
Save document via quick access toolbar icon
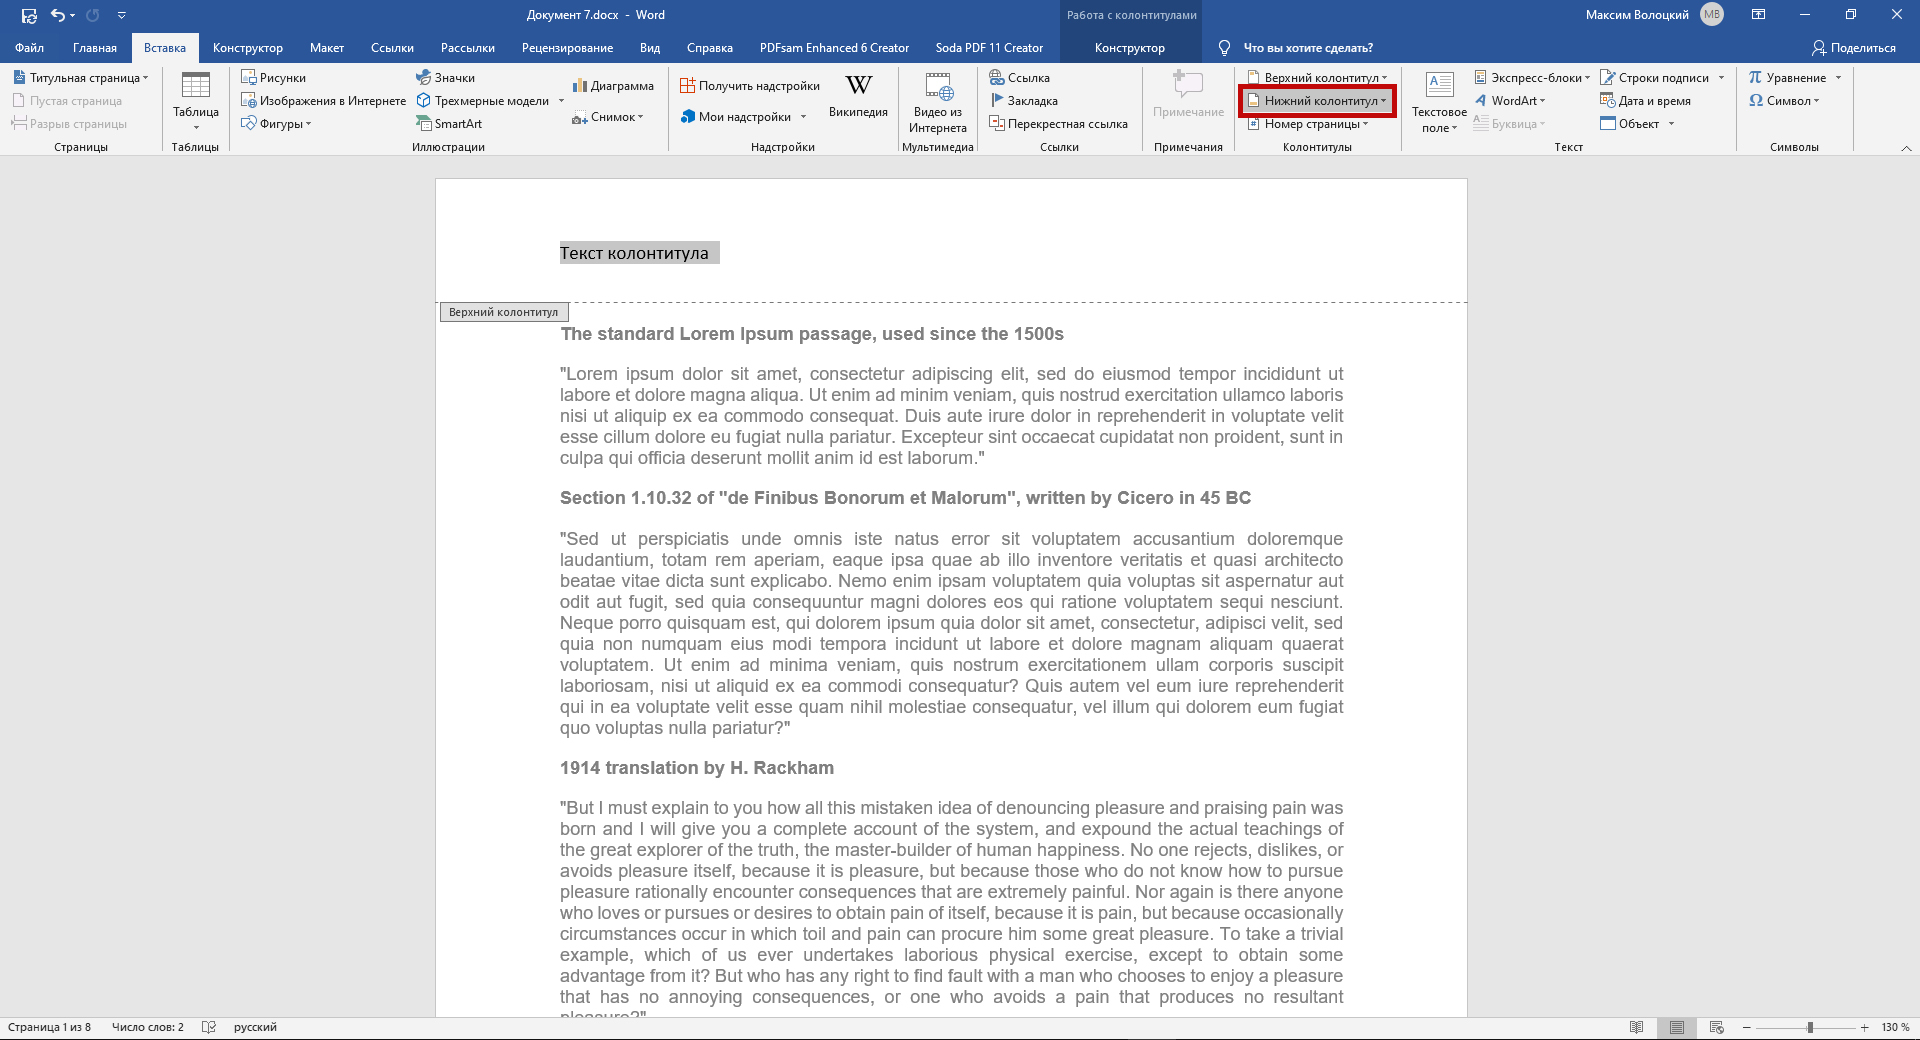click(x=29, y=15)
